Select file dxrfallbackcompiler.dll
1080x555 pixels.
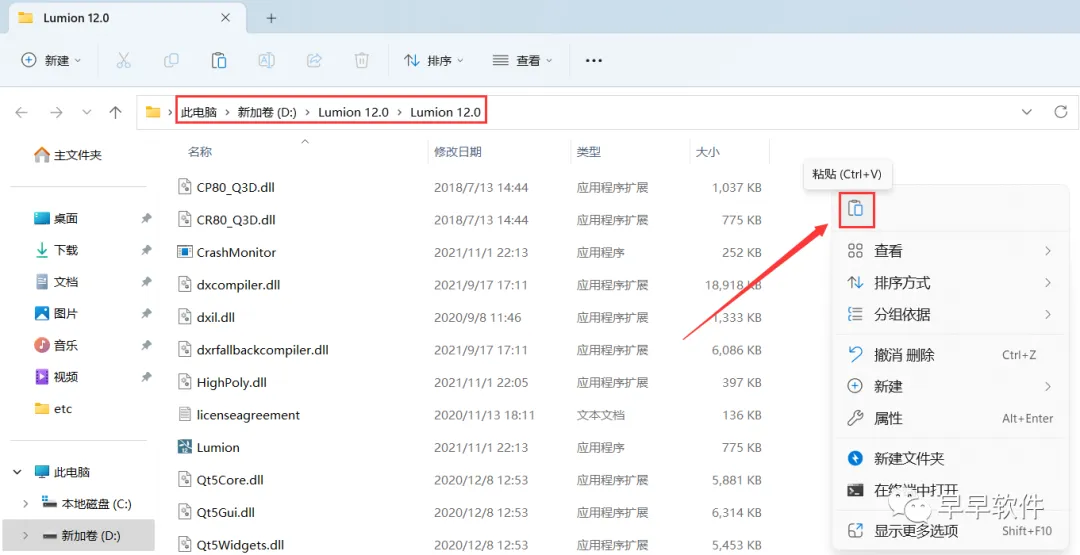[262, 350]
